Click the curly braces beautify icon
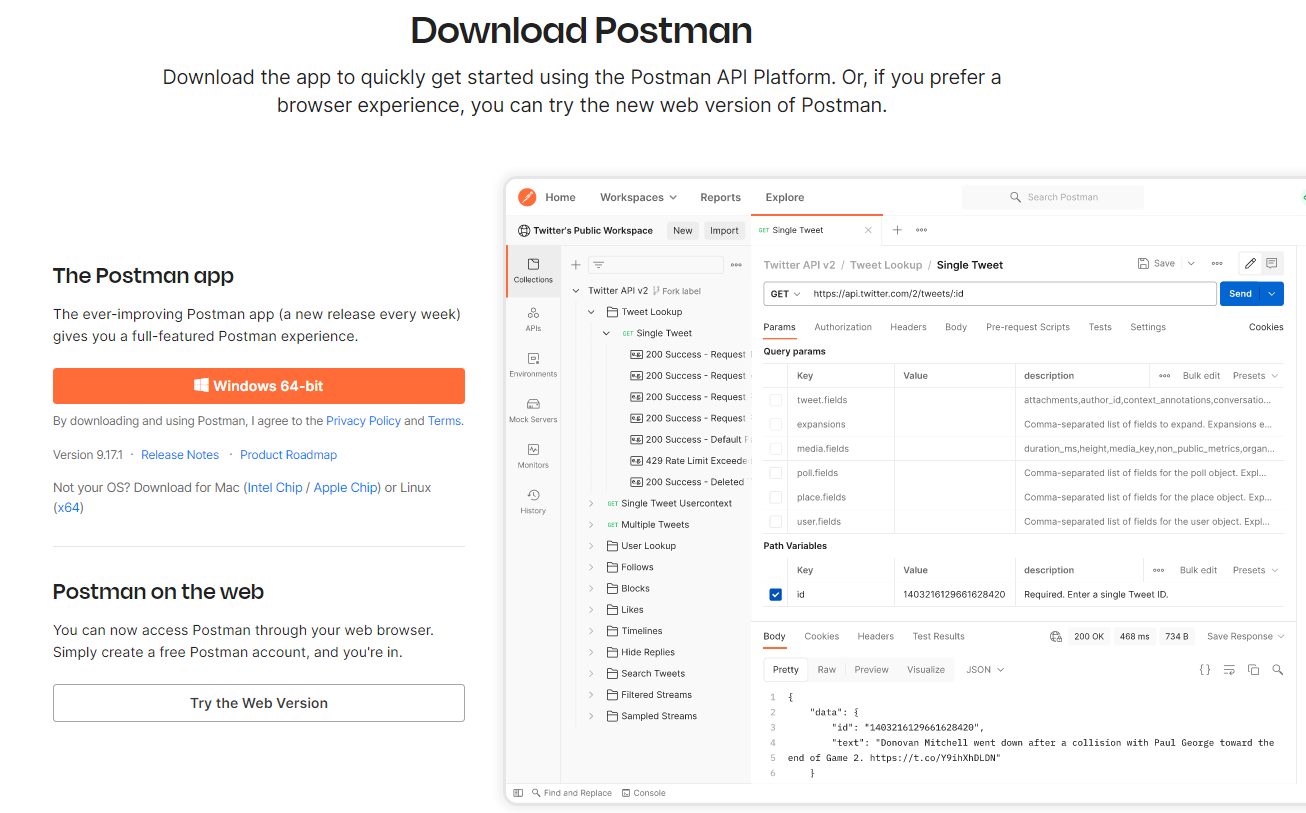1306x813 pixels. [x=1205, y=670]
